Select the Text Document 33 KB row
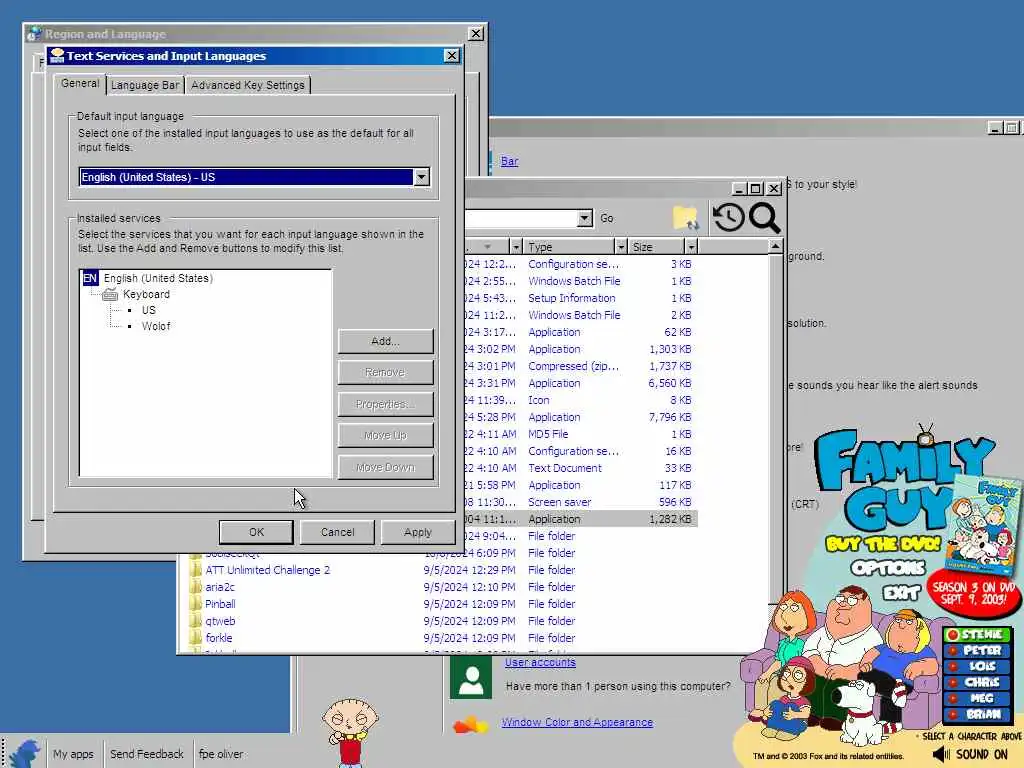The image size is (1024, 768). coord(580,468)
